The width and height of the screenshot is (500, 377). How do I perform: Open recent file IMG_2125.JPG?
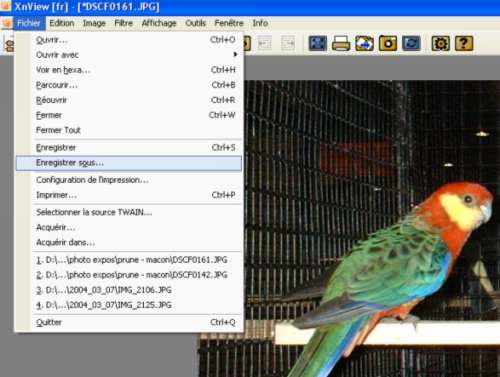[x=129, y=305]
